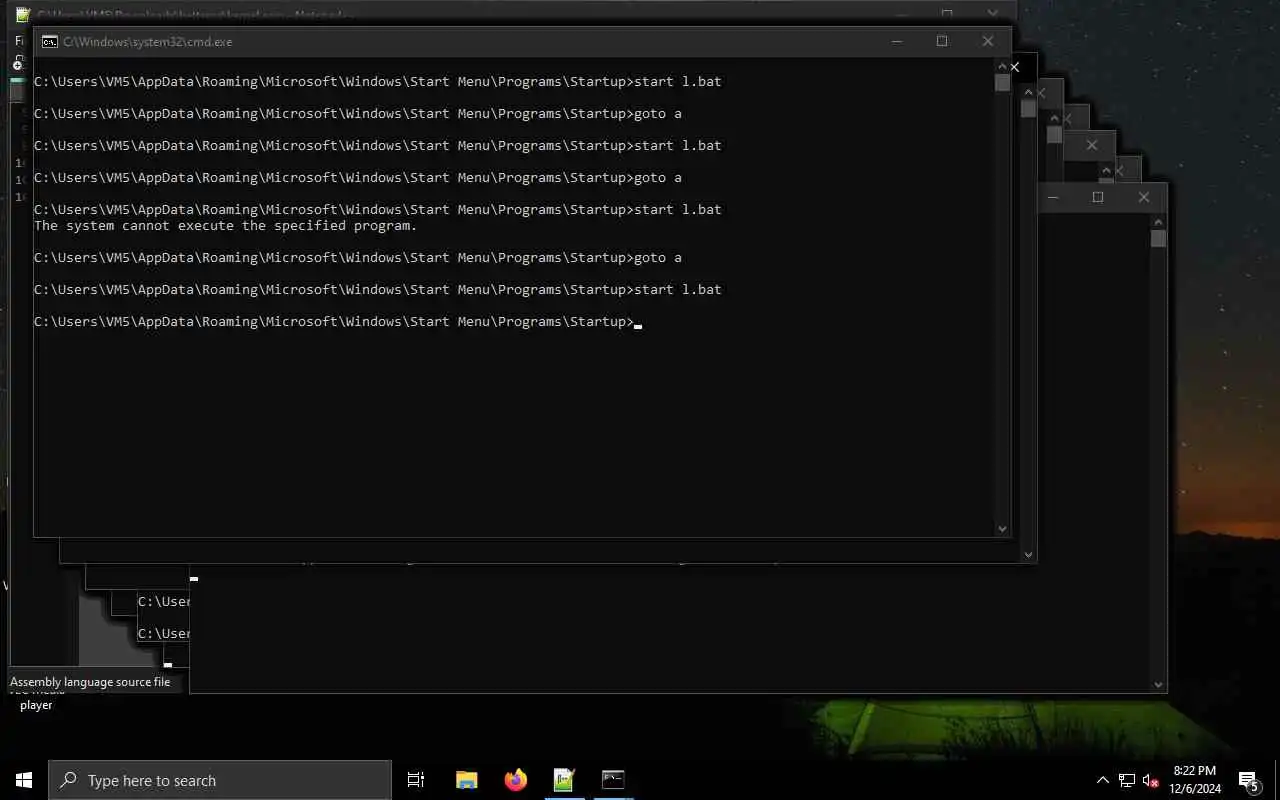Click the rightmost cmd window scrollbar up arrow

pos(1158,220)
